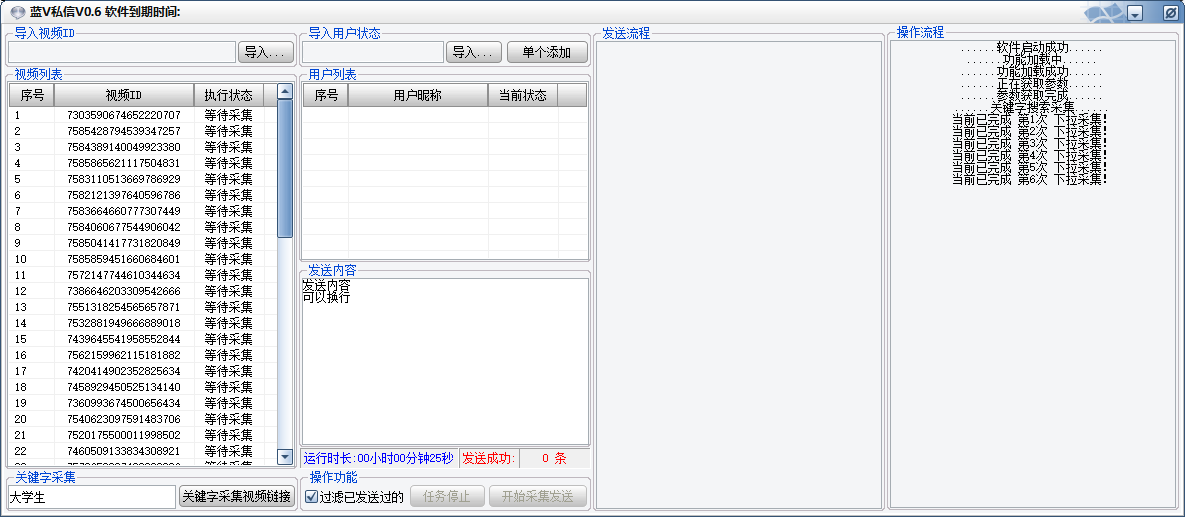Click the 发送成功 label

pos(488,458)
